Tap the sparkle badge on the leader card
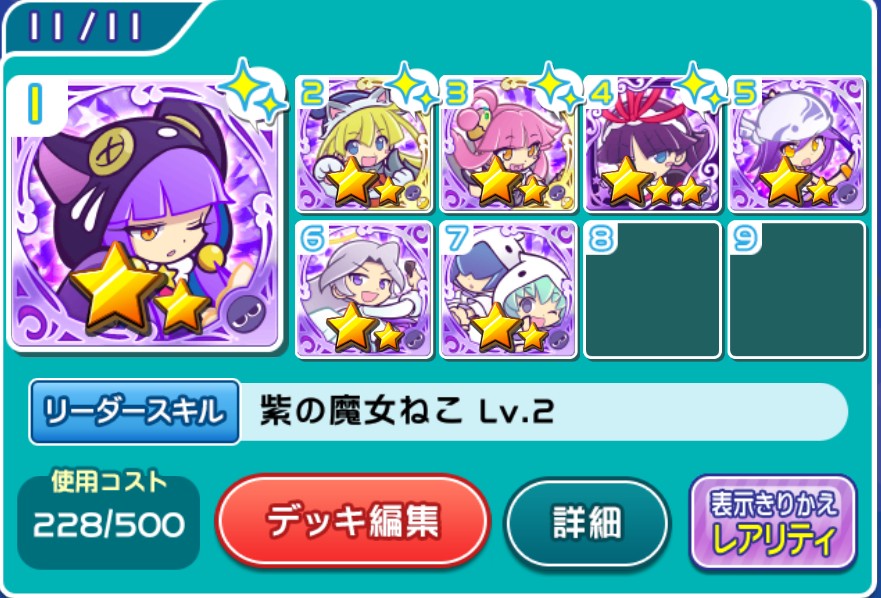Image resolution: width=881 pixels, height=598 pixels. coord(252,91)
